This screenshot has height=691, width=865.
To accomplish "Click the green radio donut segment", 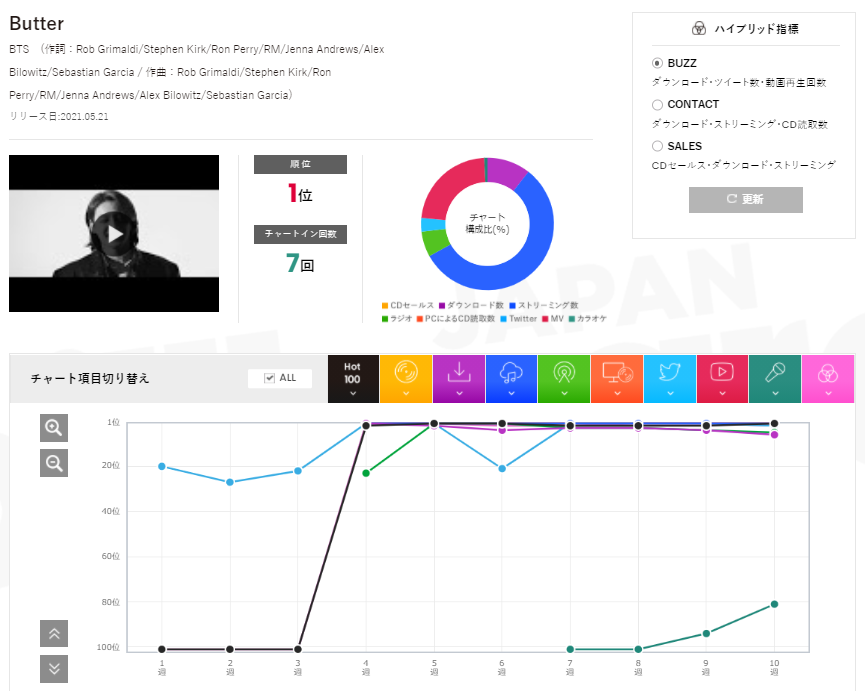I will click(435, 242).
